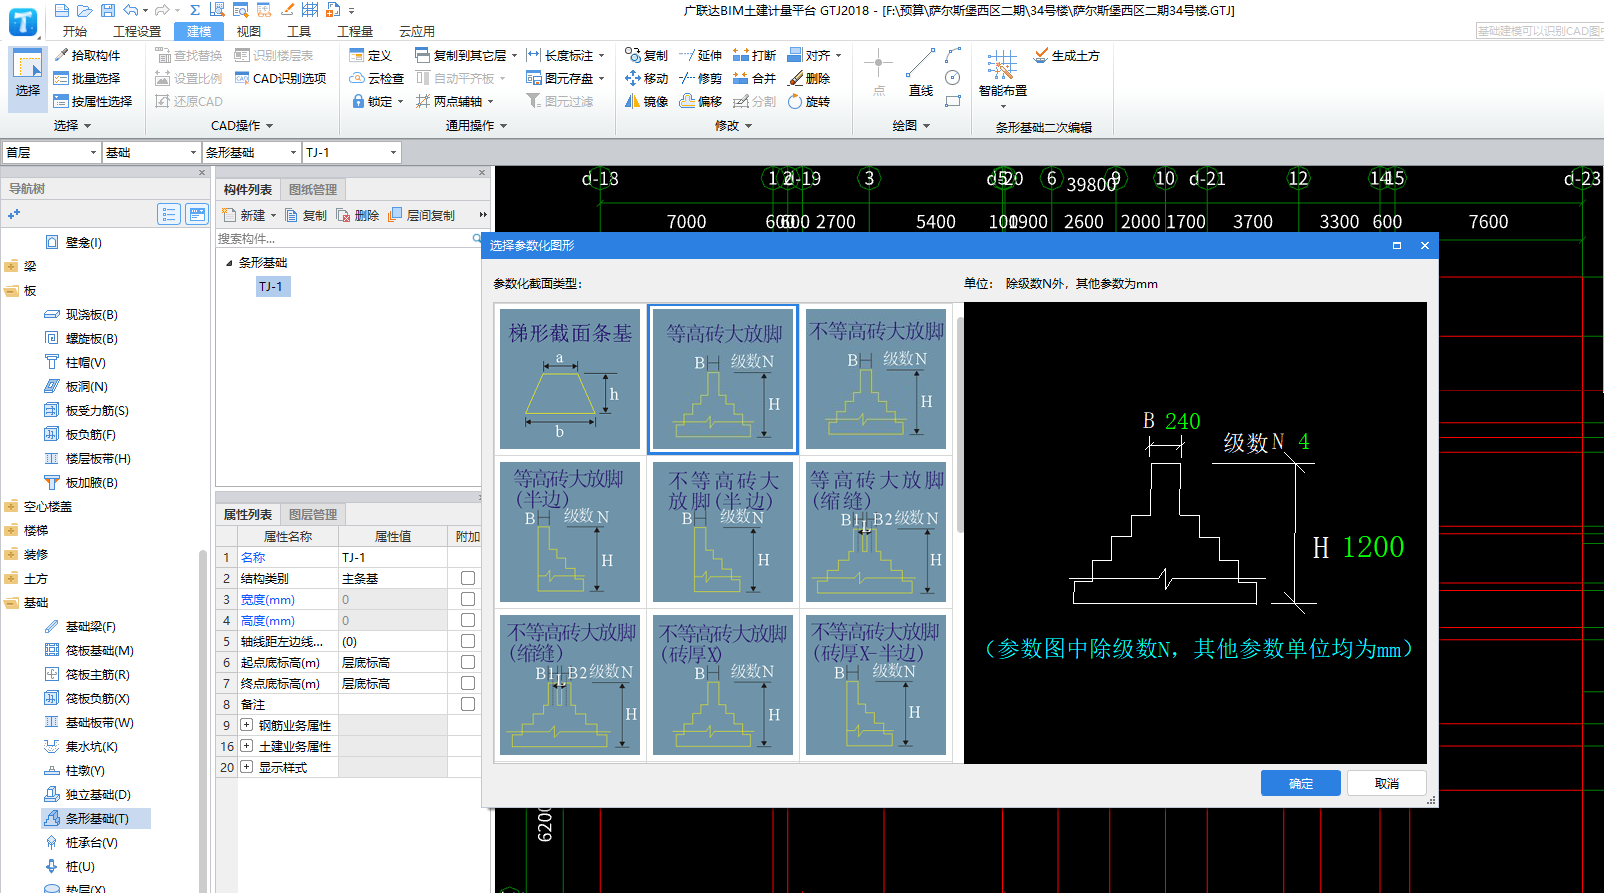
Task: Toggle checkbox for 宽度(mm) row
Action: point(467,599)
